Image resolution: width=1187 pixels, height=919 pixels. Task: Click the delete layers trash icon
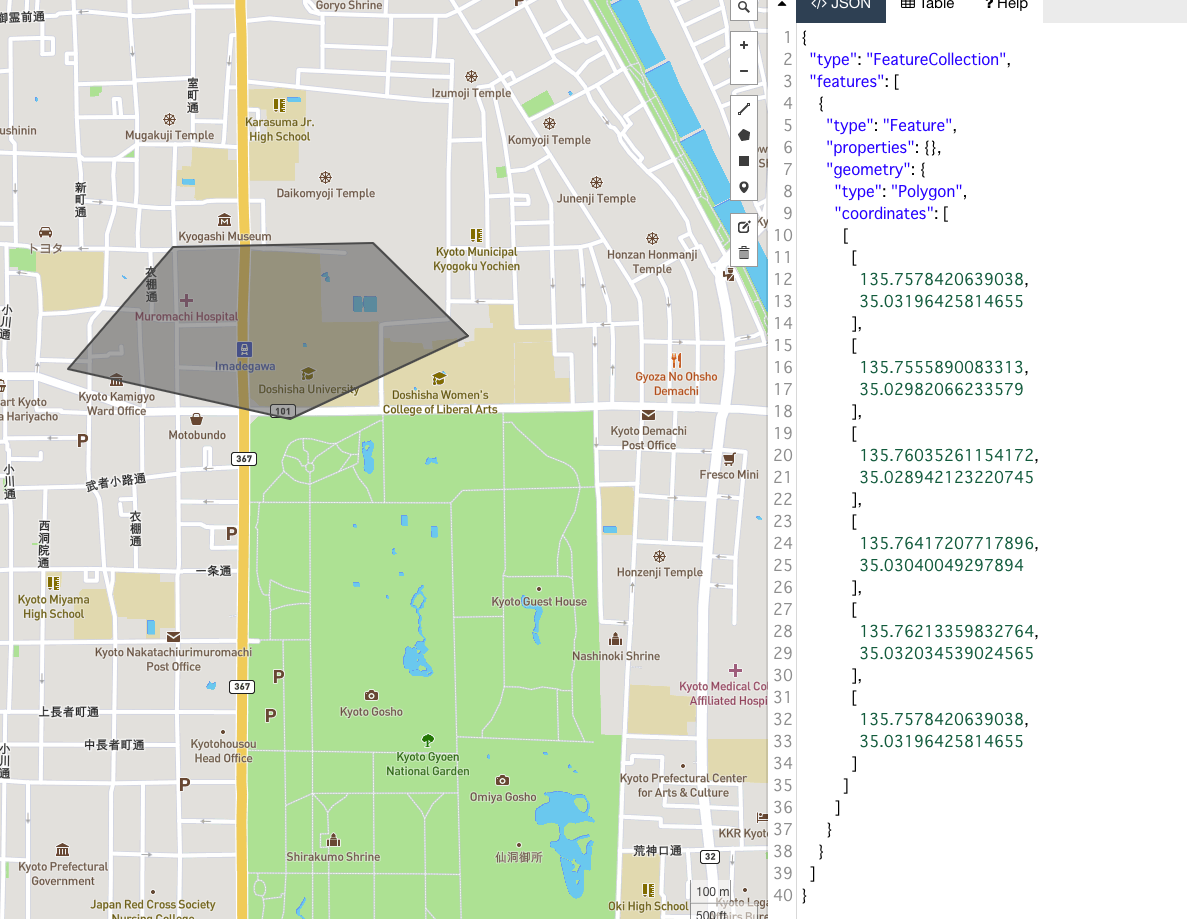(743, 253)
